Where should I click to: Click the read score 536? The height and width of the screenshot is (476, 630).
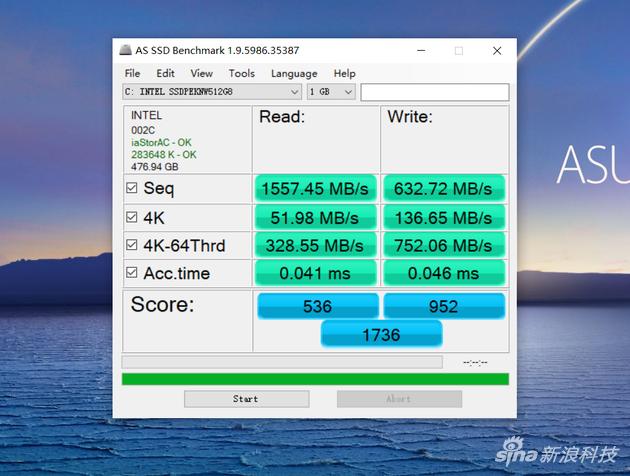[x=318, y=306]
